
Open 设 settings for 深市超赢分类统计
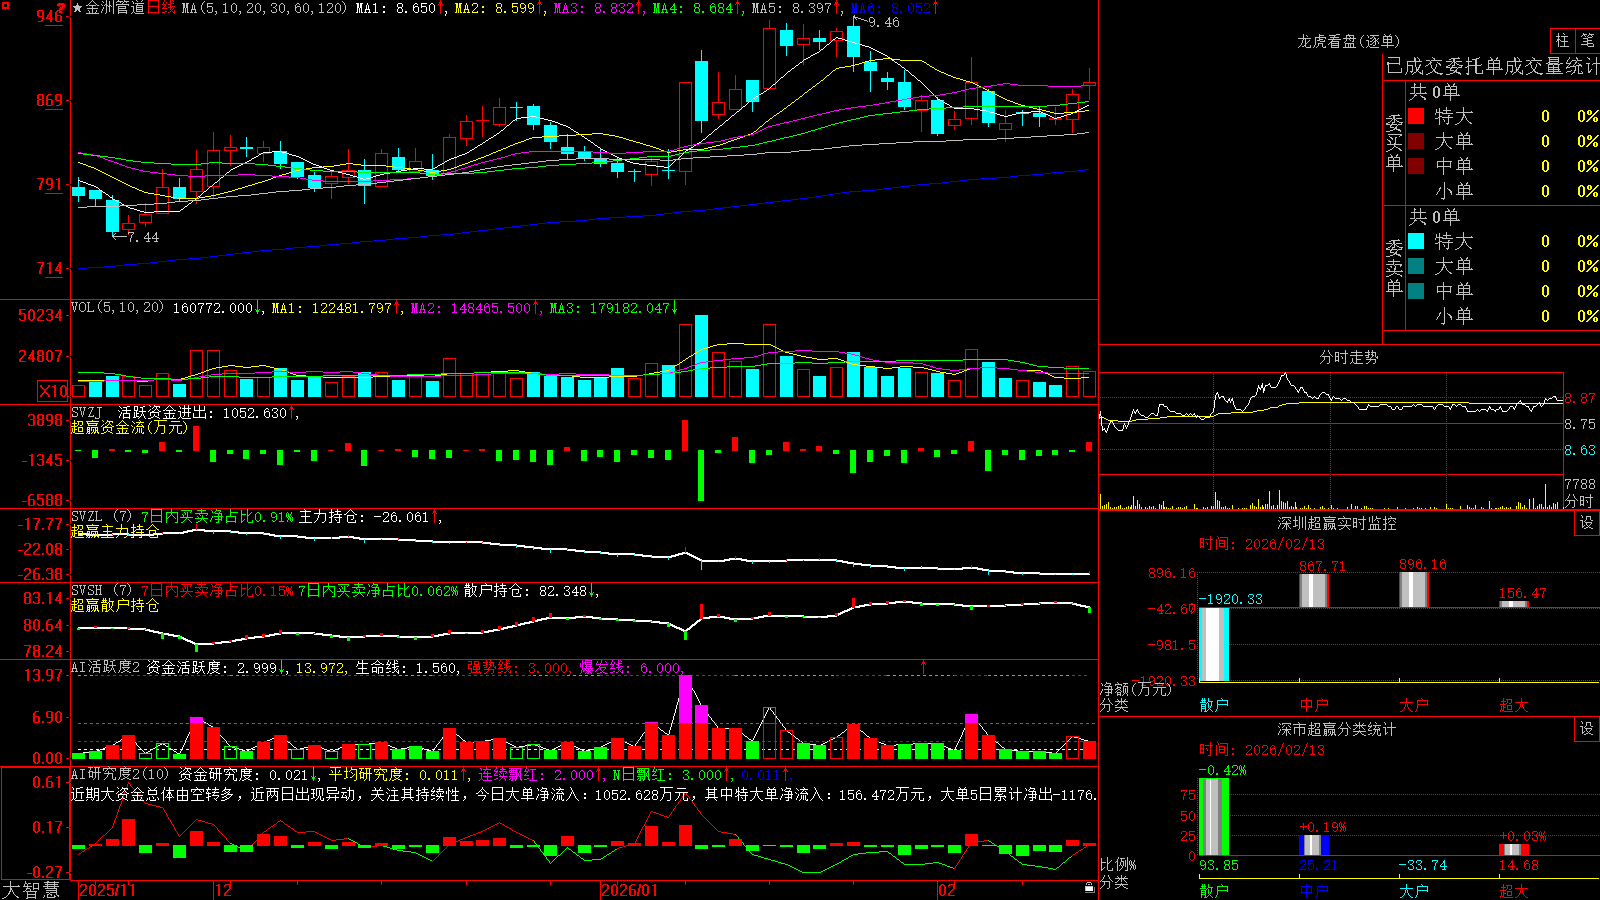1587,729
